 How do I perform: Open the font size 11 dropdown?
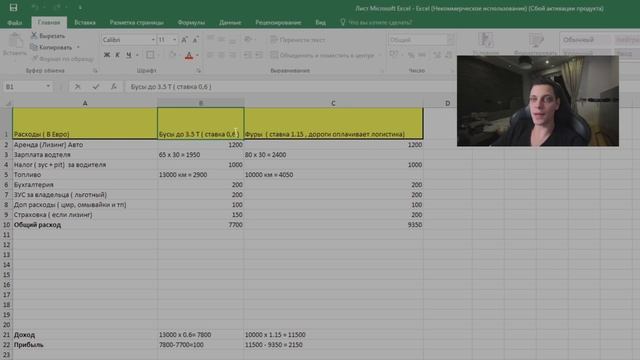click(174, 40)
